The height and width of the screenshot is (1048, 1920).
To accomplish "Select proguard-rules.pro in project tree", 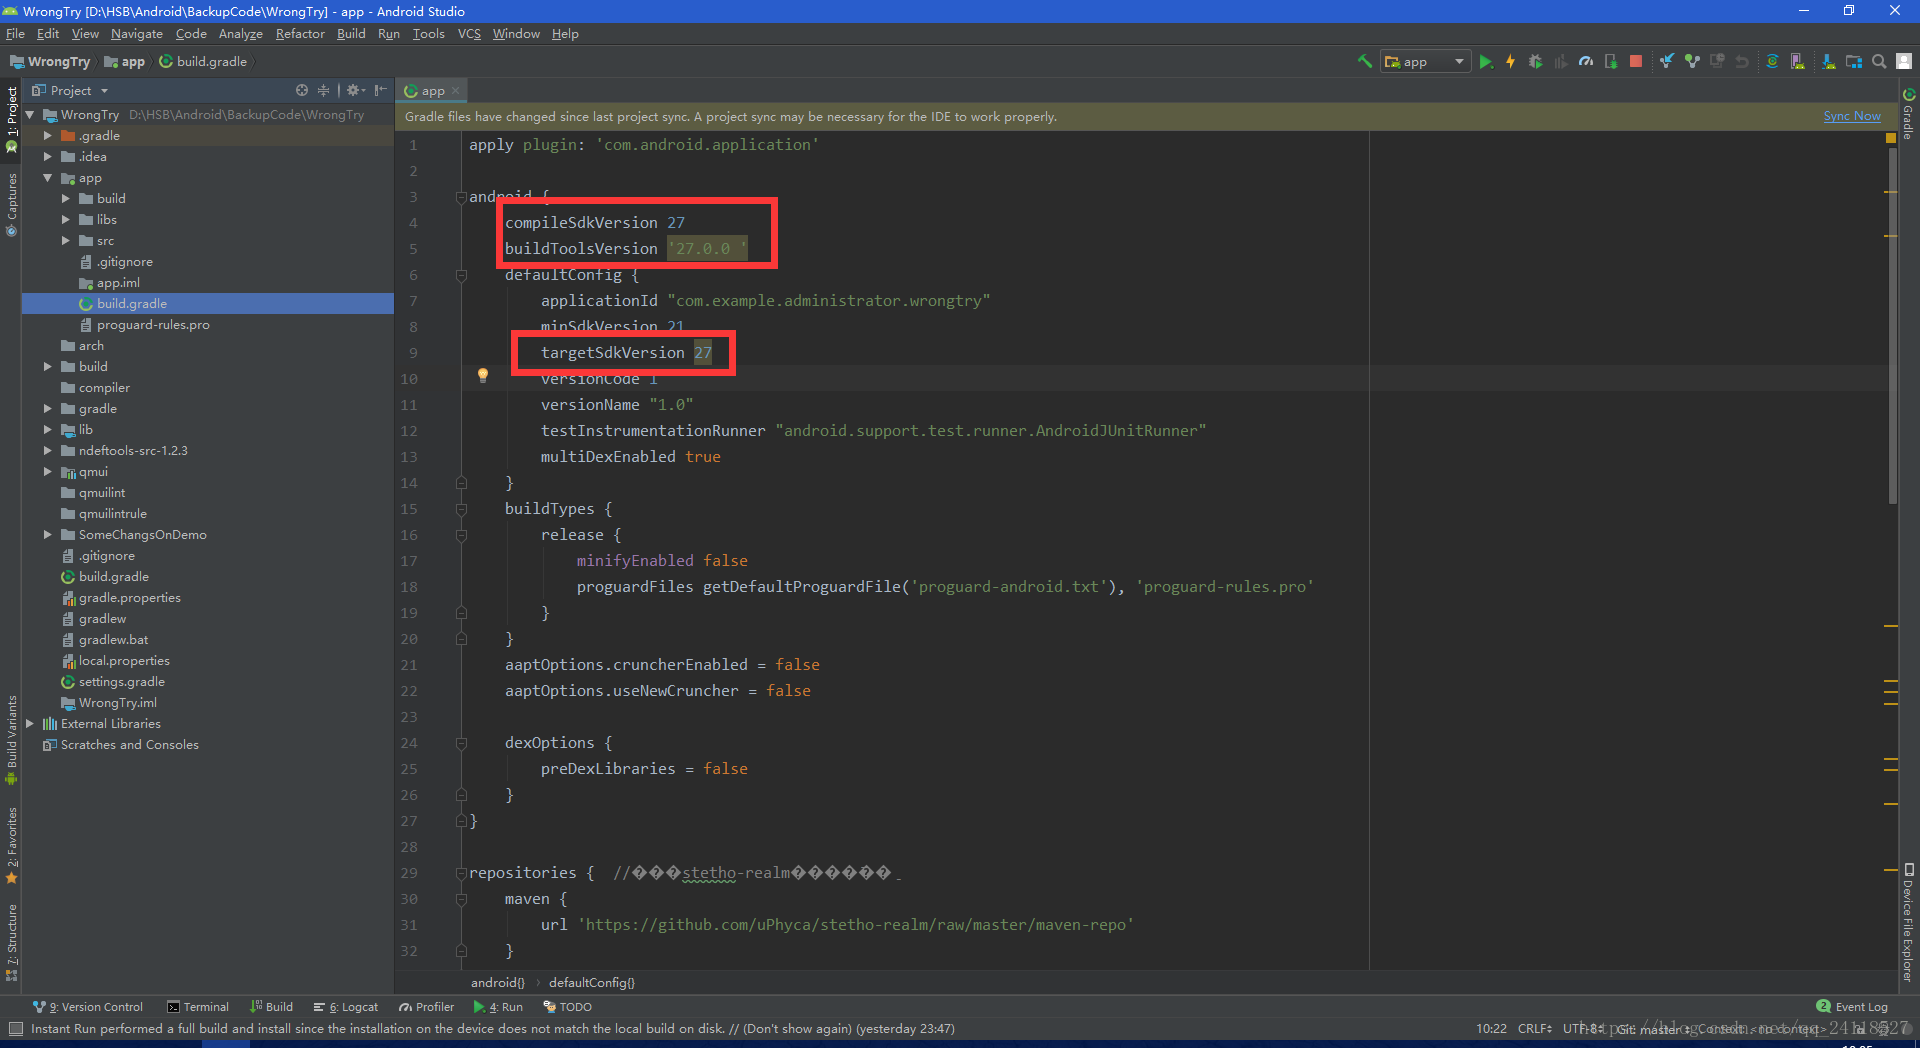I will coord(152,324).
